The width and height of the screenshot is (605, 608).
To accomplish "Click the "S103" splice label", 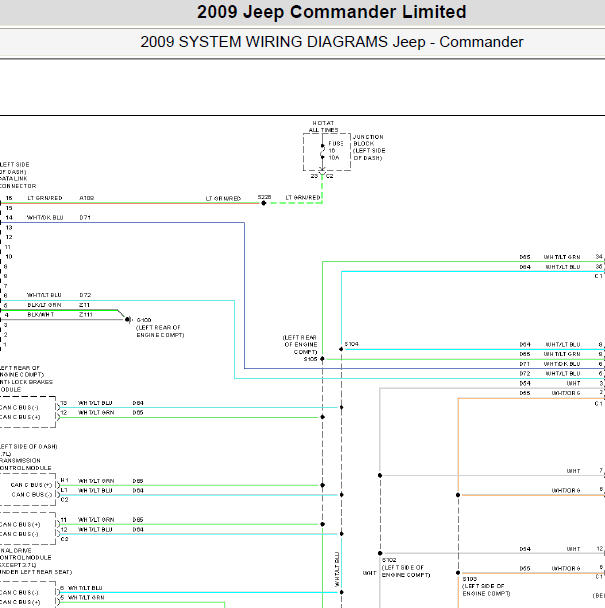I will tap(470, 579).
